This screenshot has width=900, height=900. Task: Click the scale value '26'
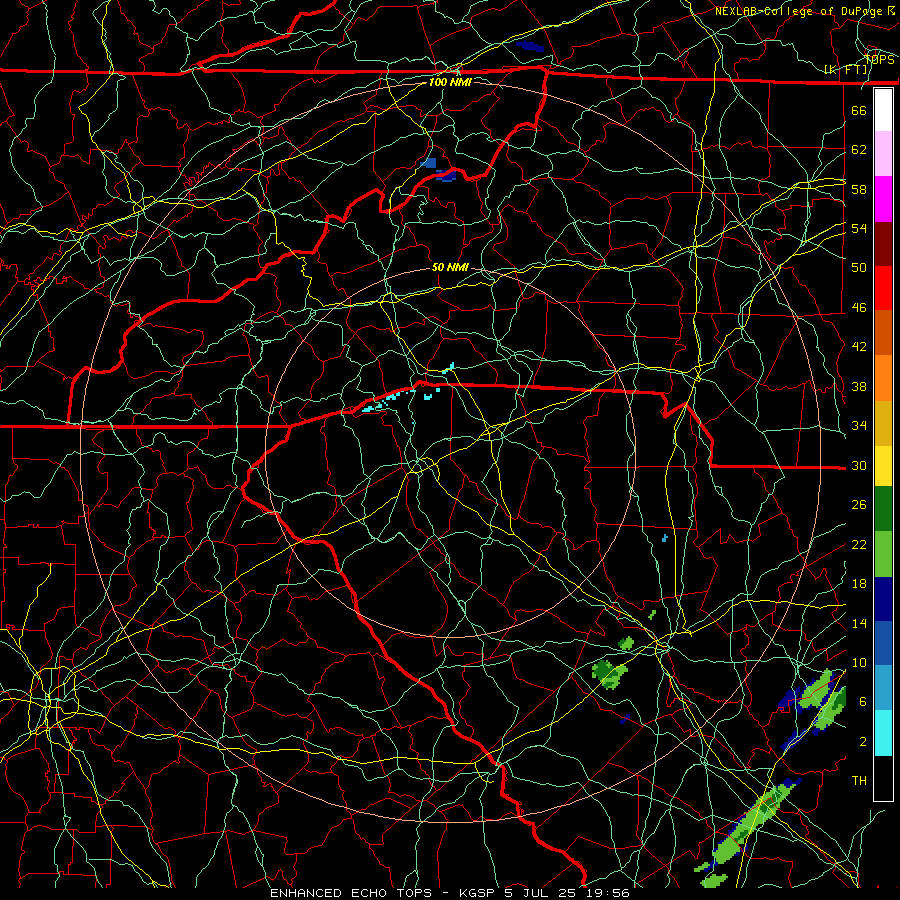pyautogui.click(x=859, y=505)
